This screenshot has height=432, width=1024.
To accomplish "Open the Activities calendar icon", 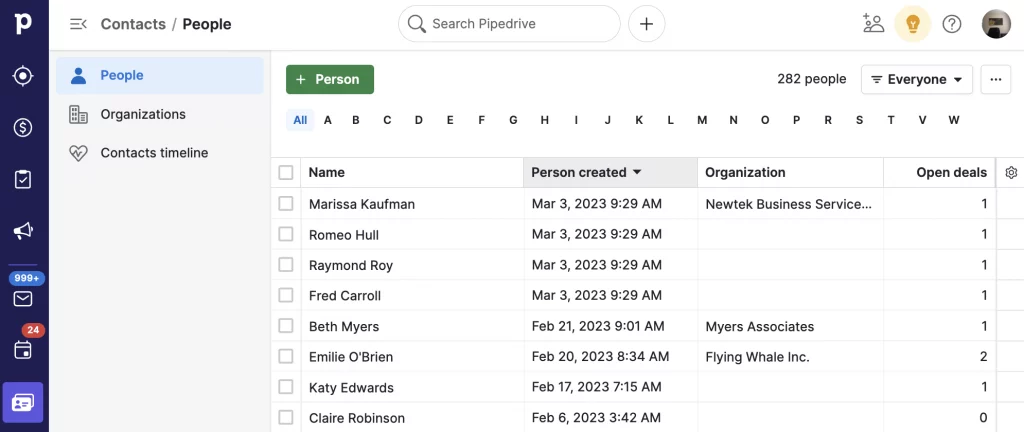I will [23, 350].
